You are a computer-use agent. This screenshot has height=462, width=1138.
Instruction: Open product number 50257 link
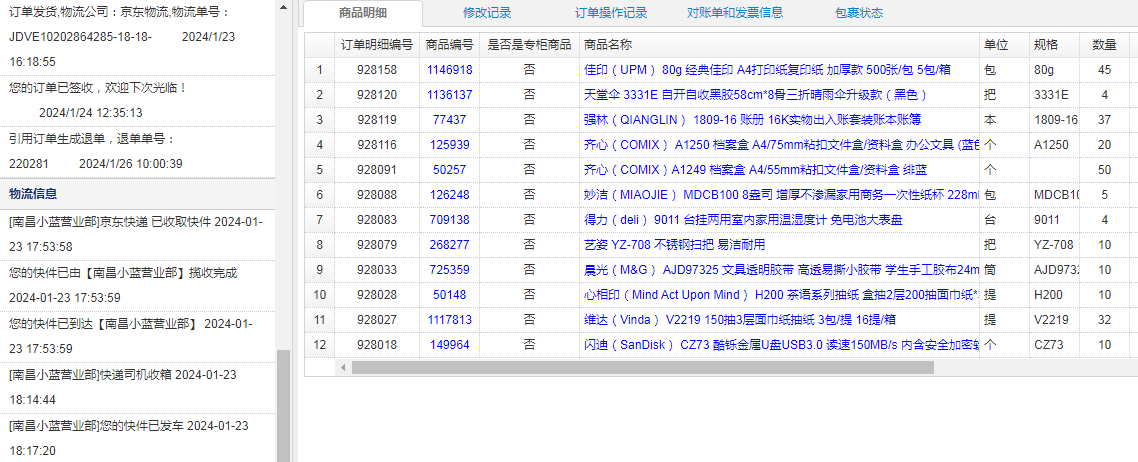click(x=449, y=170)
